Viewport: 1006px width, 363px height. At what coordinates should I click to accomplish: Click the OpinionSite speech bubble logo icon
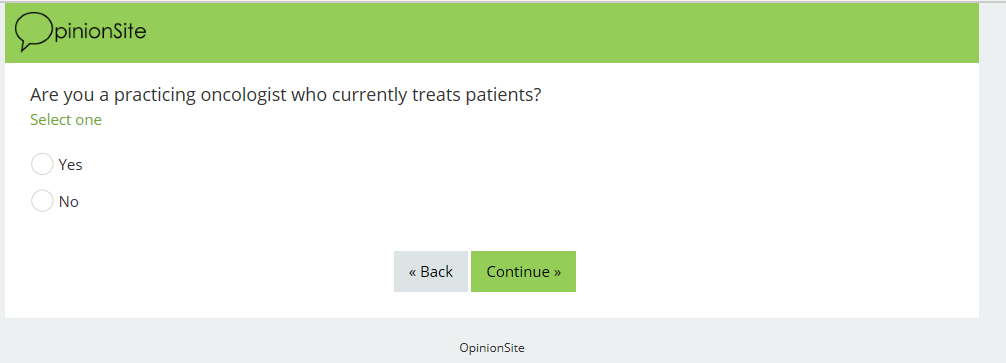click(33, 31)
